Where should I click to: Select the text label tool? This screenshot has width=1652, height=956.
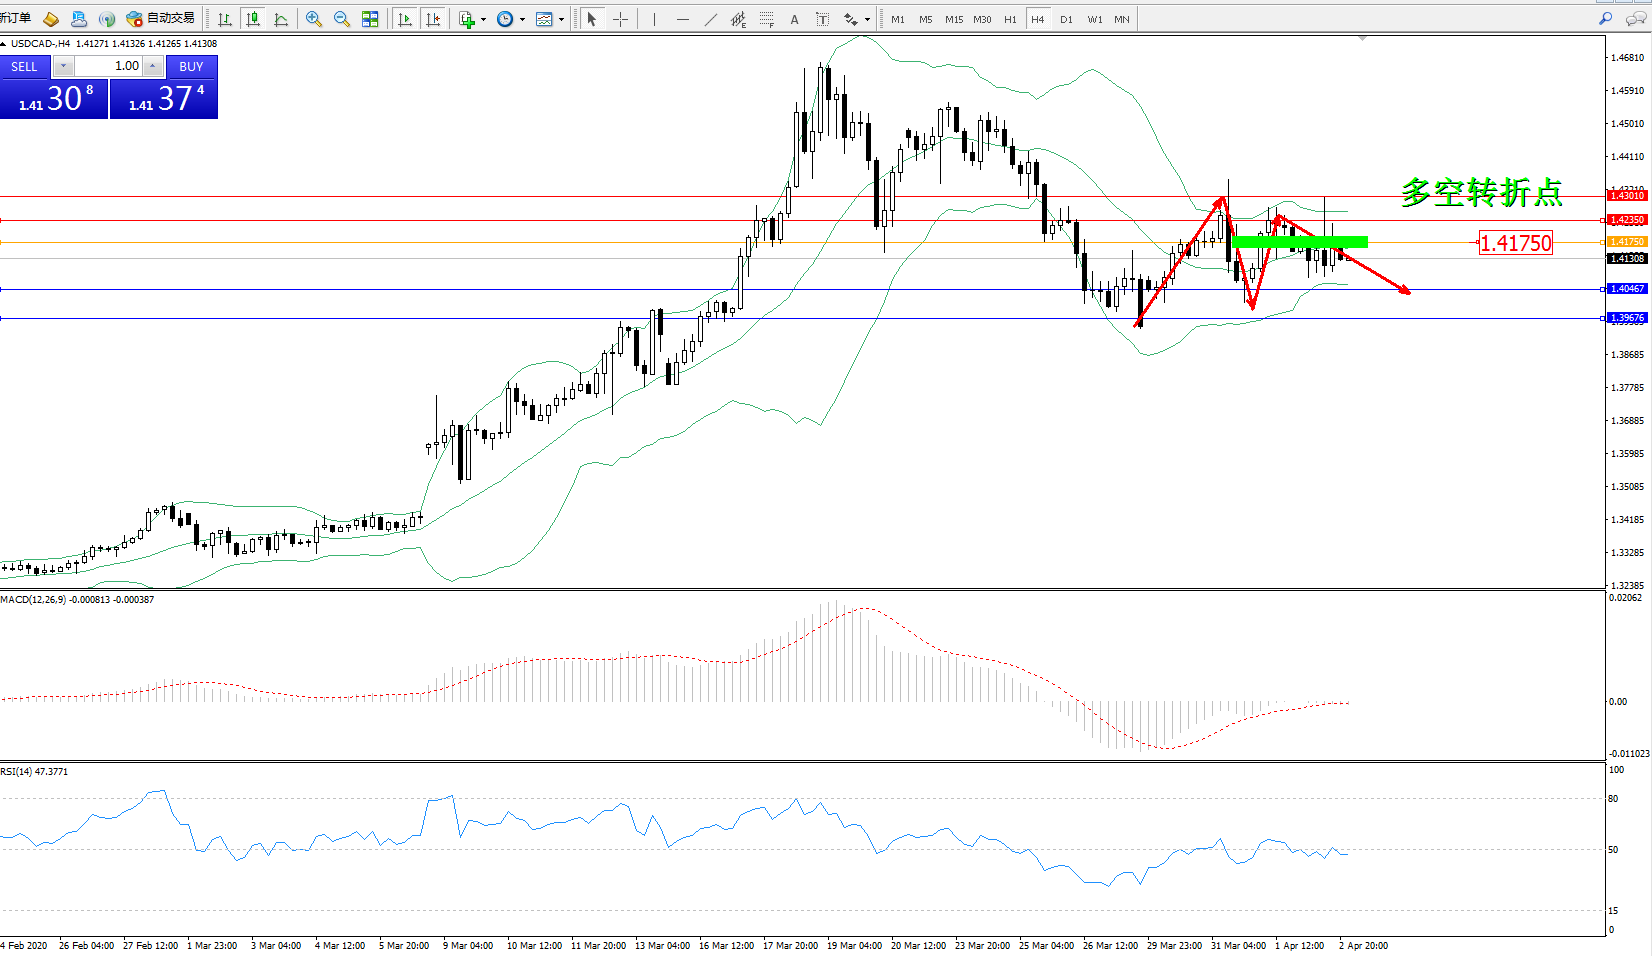pos(795,19)
